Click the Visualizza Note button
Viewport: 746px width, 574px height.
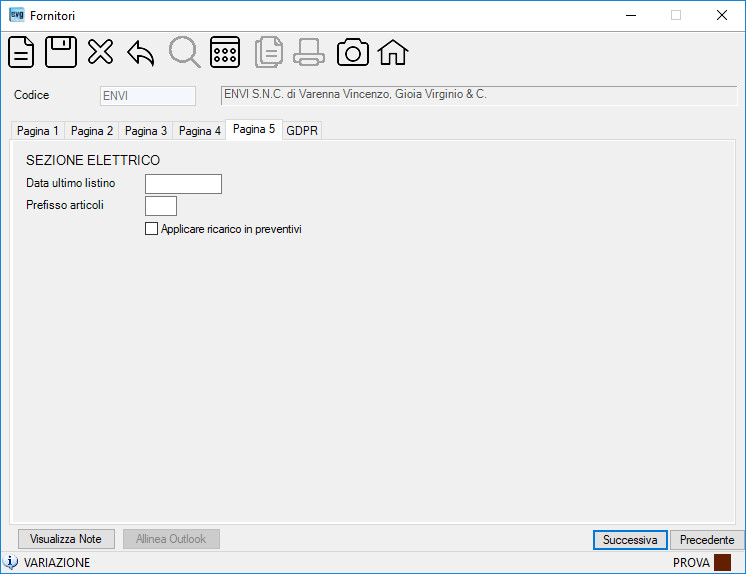(66, 539)
